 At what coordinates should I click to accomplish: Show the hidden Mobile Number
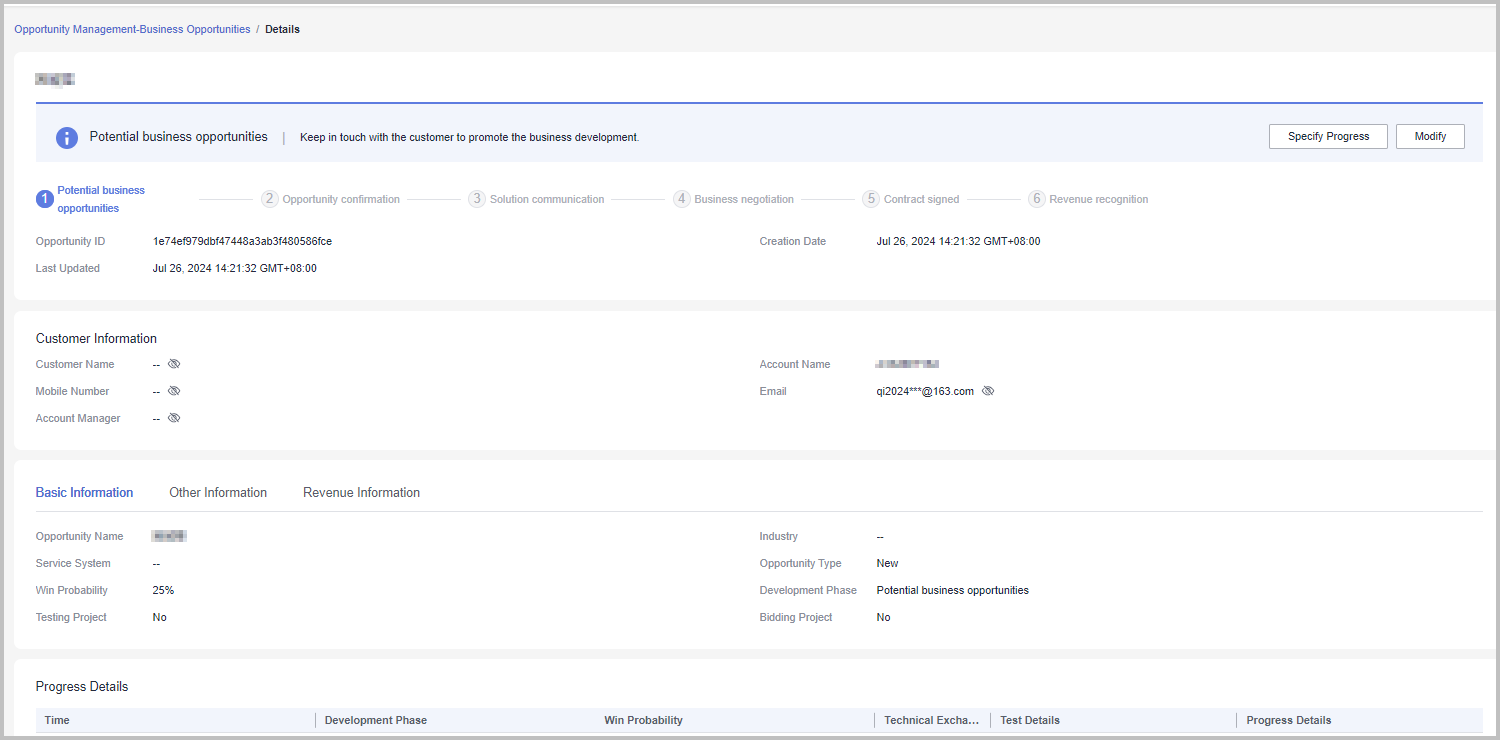click(174, 391)
